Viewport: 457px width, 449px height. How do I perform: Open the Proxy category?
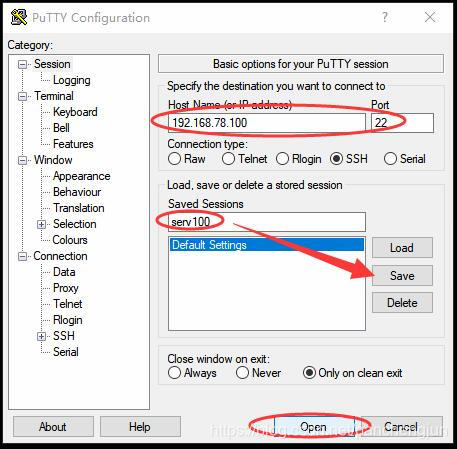(66, 288)
